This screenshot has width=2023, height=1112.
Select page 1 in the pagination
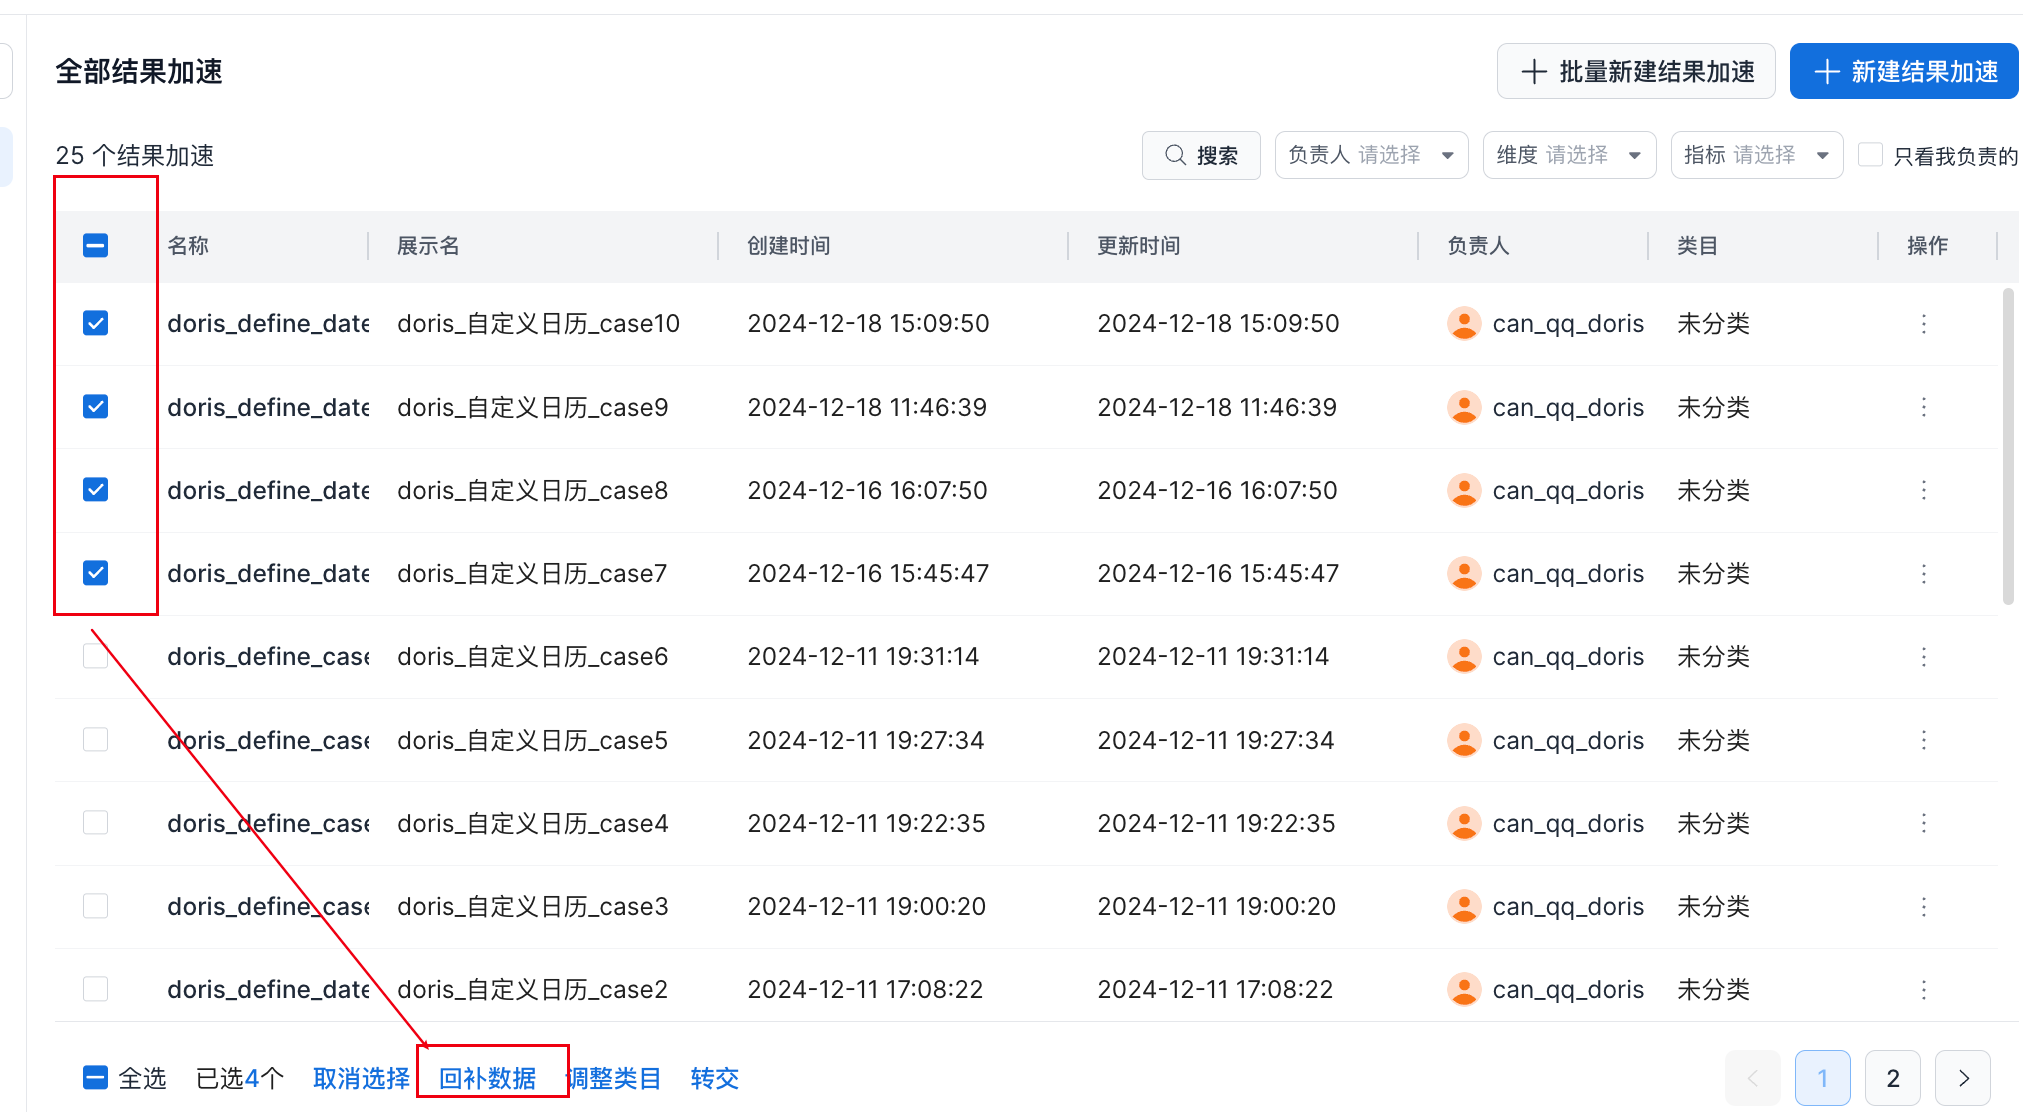[1822, 1078]
